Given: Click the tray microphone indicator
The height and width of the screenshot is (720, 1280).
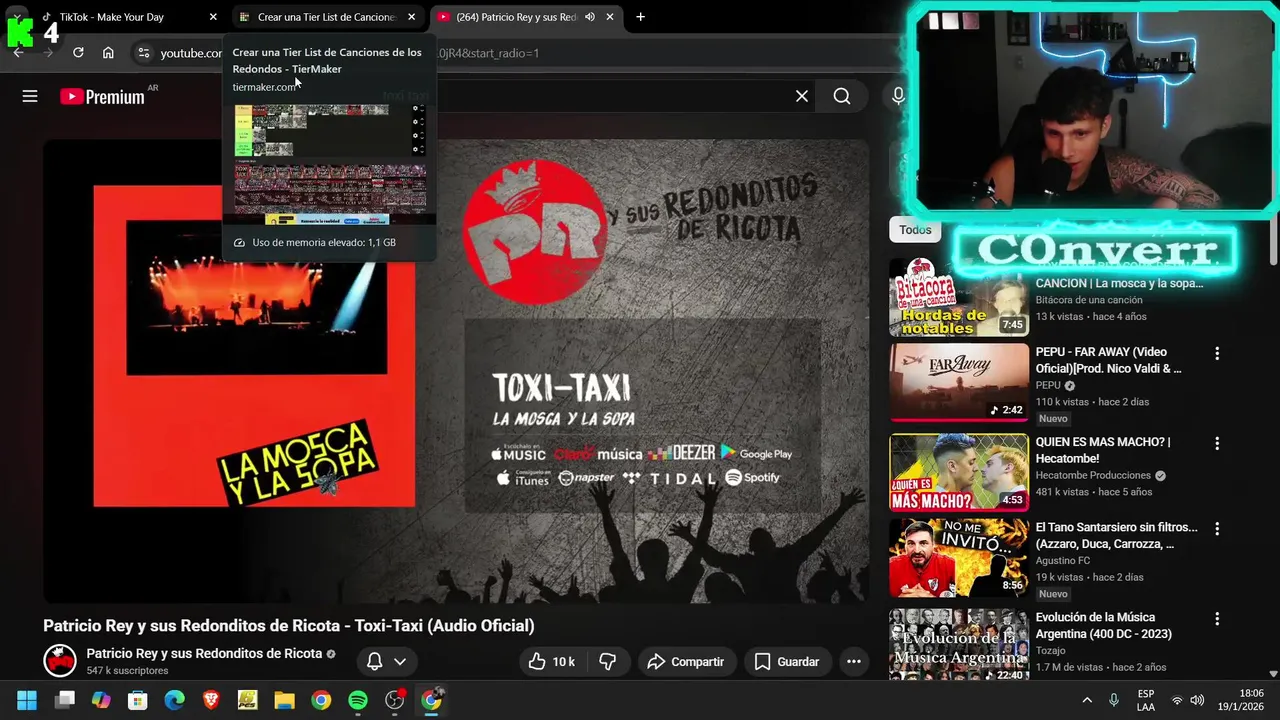Looking at the screenshot, I should pos(1114,700).
